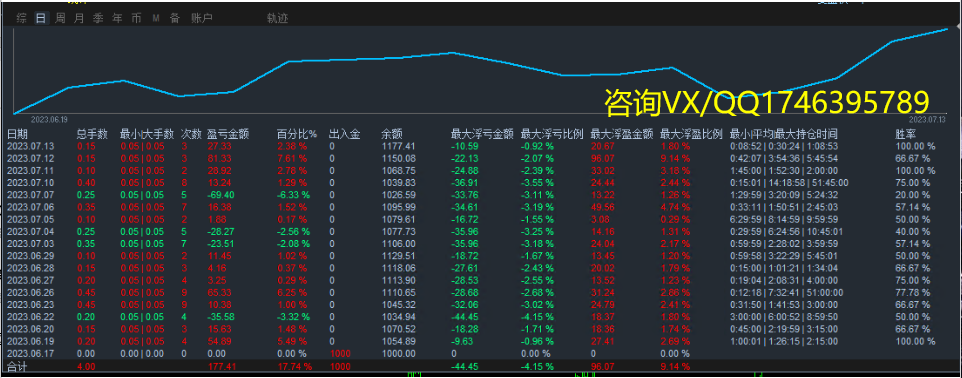Select the 日 daily tab

40,18
